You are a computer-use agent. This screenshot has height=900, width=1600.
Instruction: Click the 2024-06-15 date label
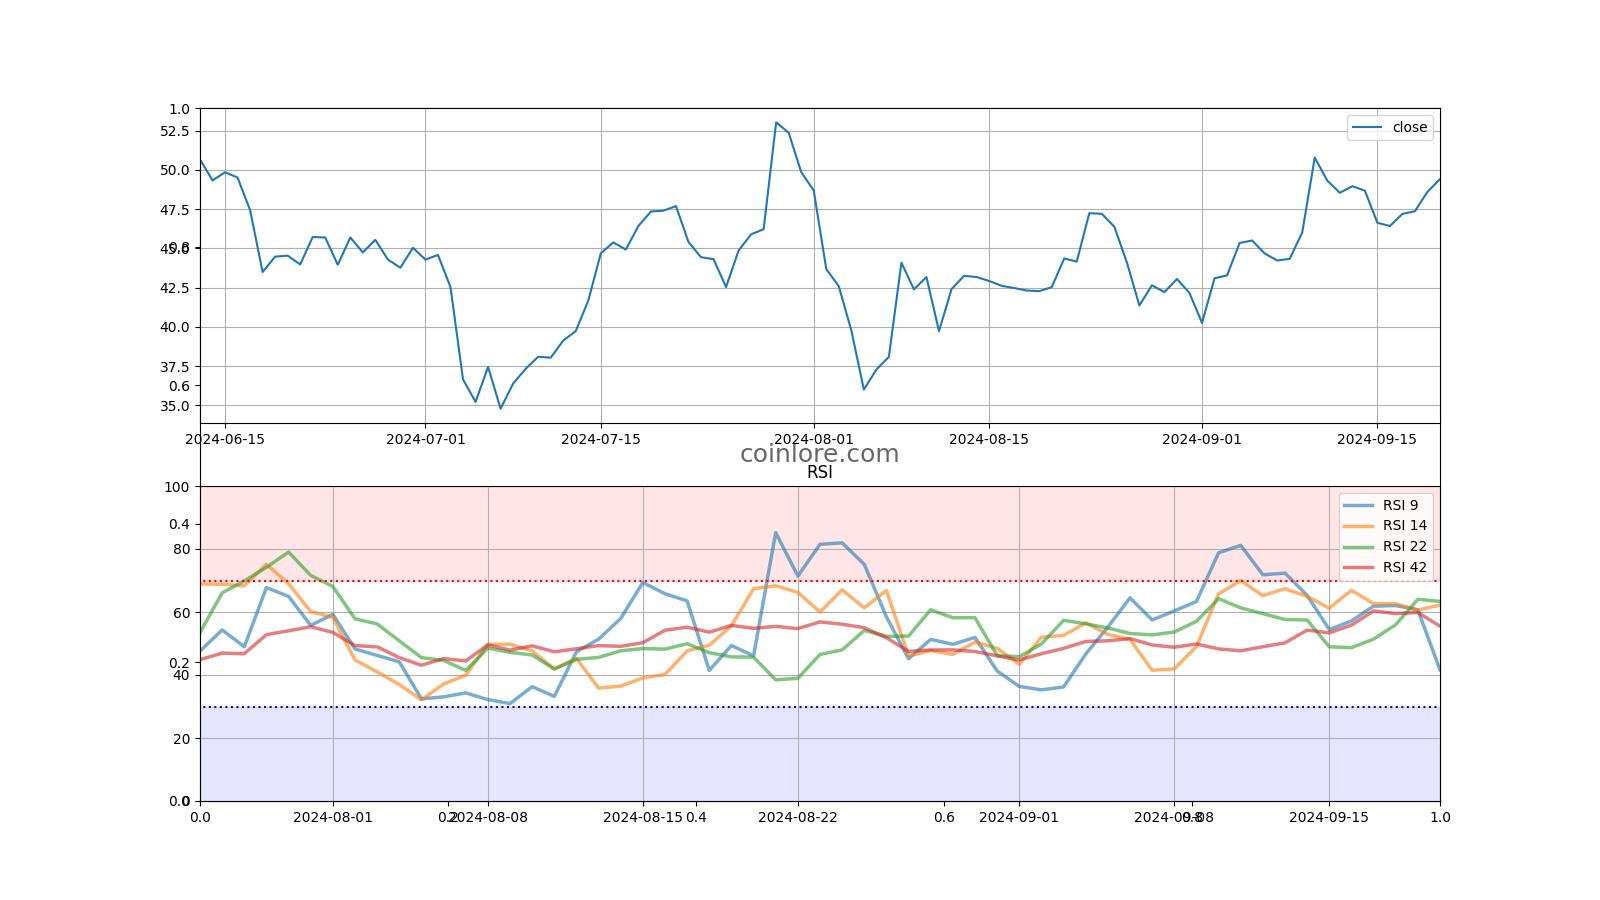point(225,439)
